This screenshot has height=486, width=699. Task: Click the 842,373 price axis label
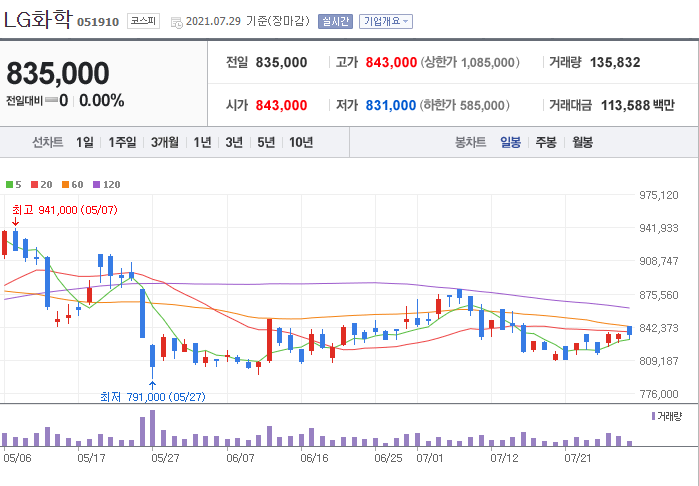[x=658, y=328]
